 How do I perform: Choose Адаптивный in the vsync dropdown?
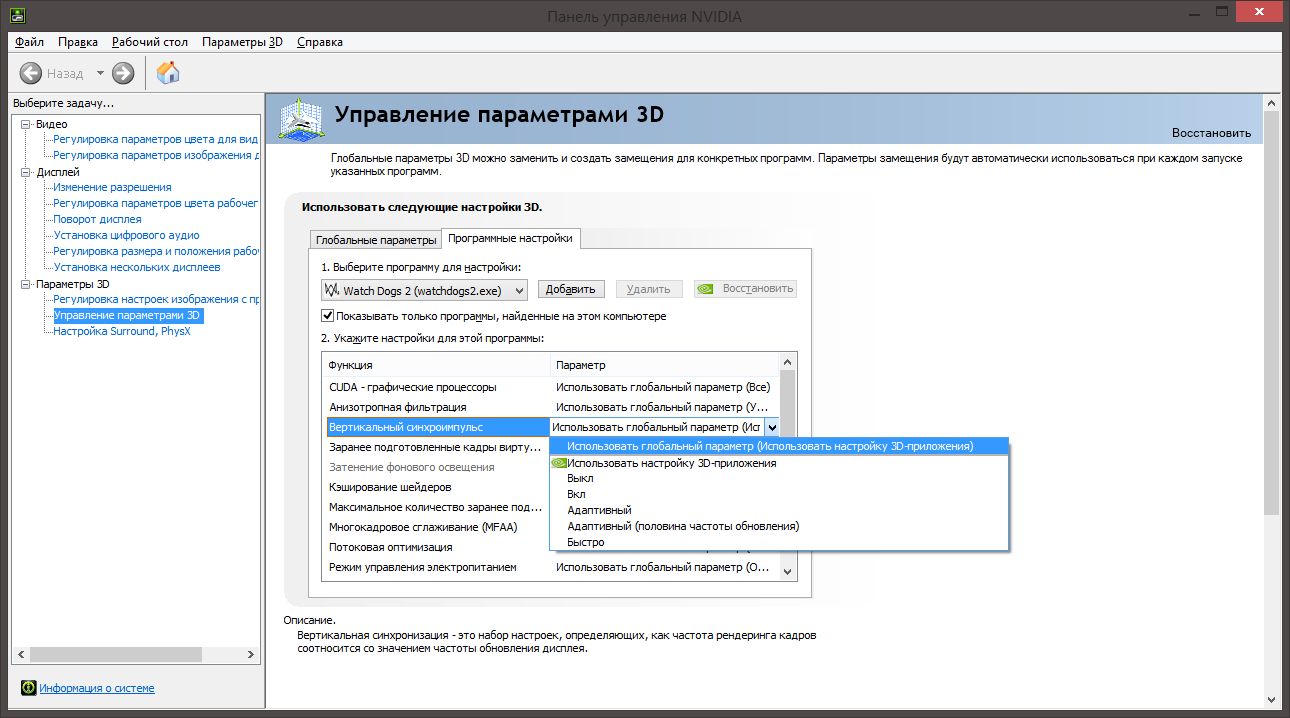780,510
